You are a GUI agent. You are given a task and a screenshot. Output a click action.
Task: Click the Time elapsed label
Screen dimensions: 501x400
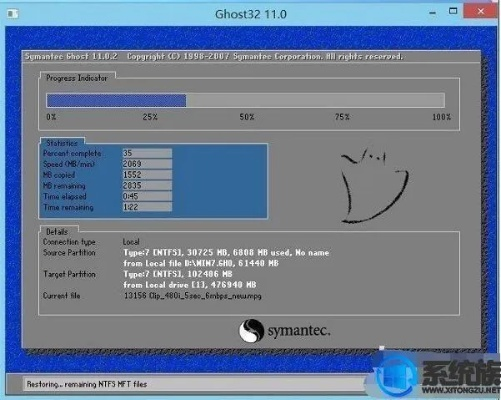pyautogui.click(x=65, y=196)
